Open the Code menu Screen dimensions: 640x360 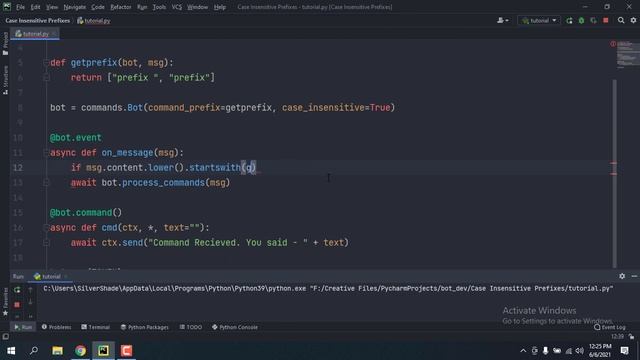[98, 7]
